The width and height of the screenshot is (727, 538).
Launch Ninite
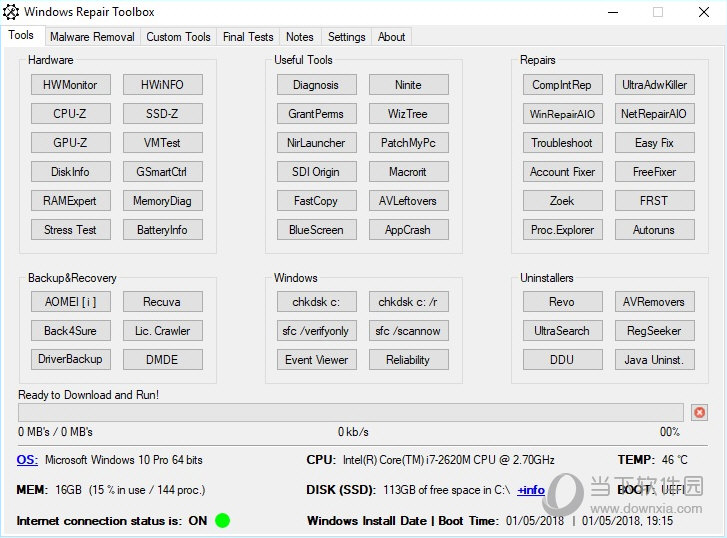(x=408, y=85)
